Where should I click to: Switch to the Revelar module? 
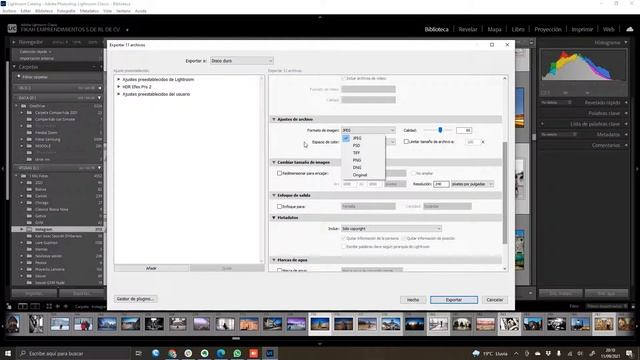[468, 29]
